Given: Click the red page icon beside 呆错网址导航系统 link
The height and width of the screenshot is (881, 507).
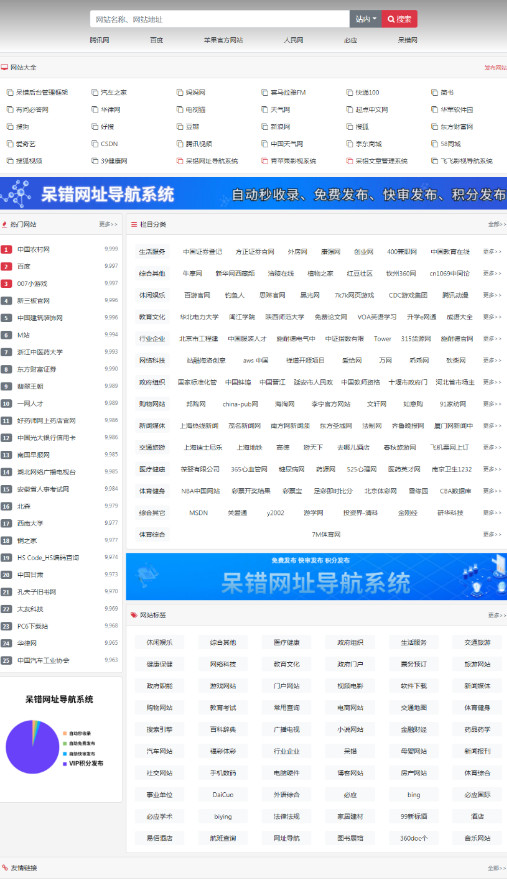Looking at the screenshot, I should [x=179, y=161].
